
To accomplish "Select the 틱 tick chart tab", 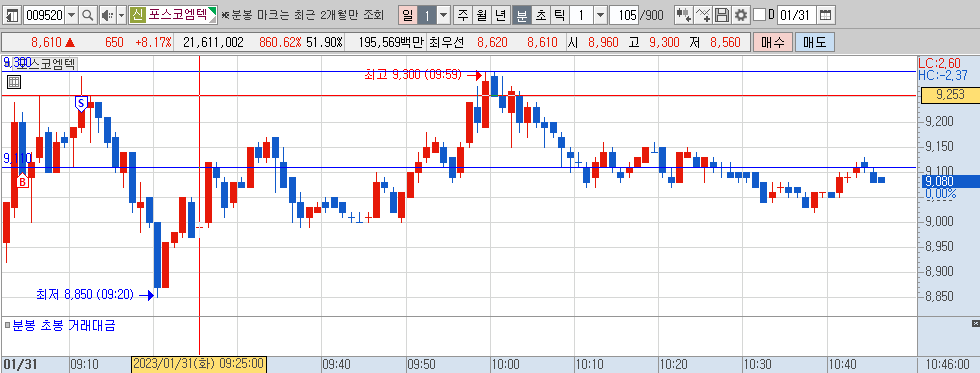I will (x=559, y=14).
